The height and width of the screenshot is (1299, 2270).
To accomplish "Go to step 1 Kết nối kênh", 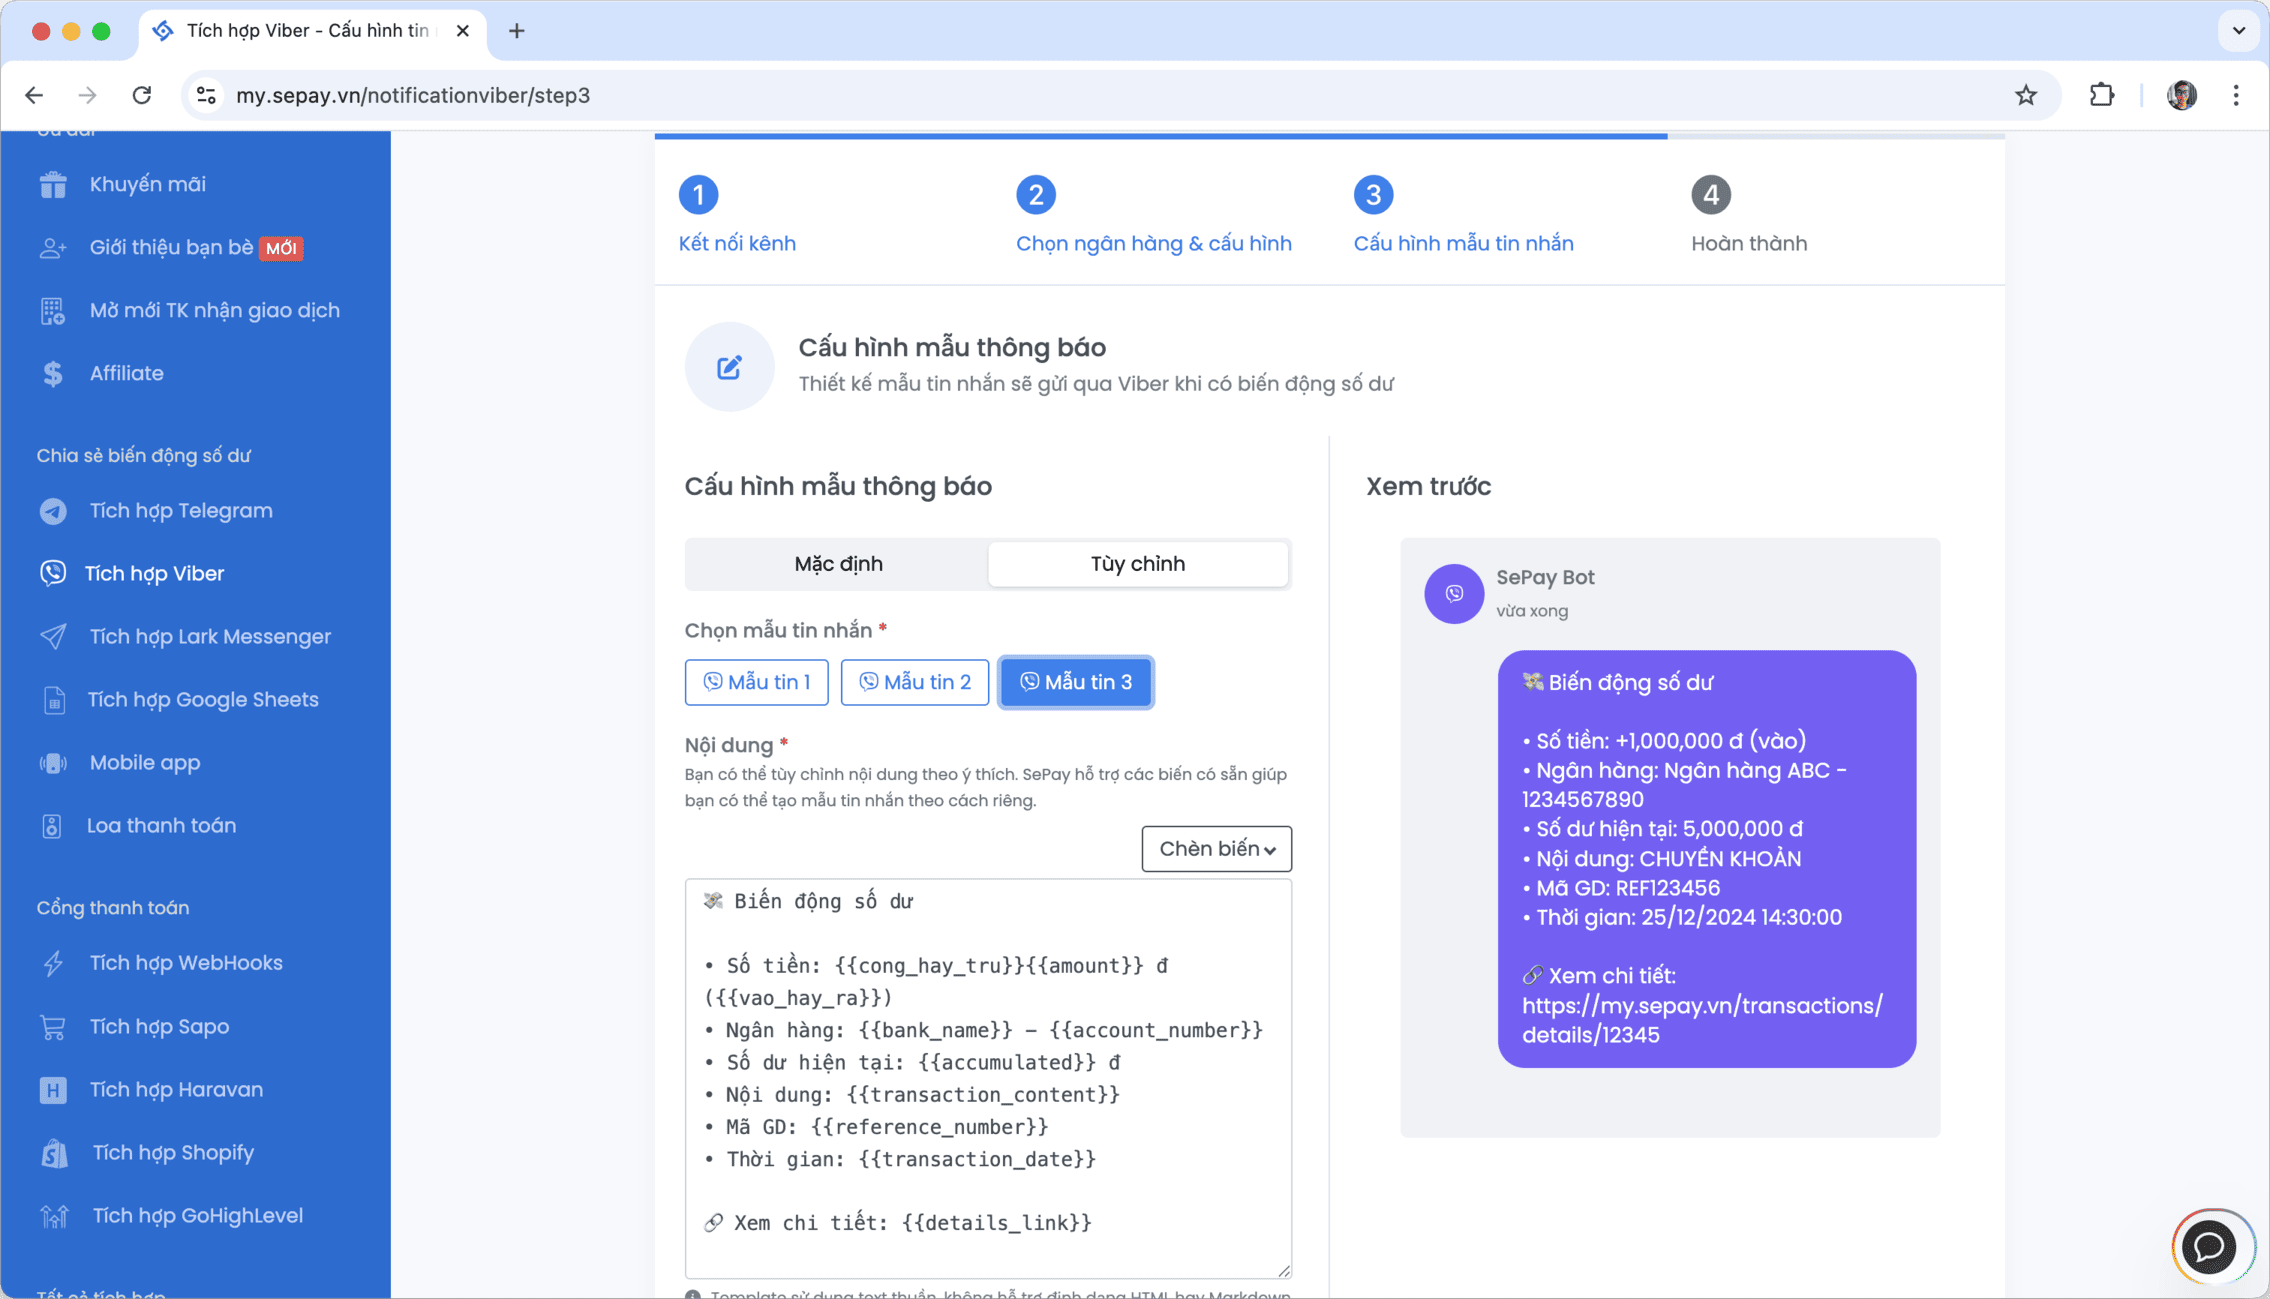I will coord(737,215).
